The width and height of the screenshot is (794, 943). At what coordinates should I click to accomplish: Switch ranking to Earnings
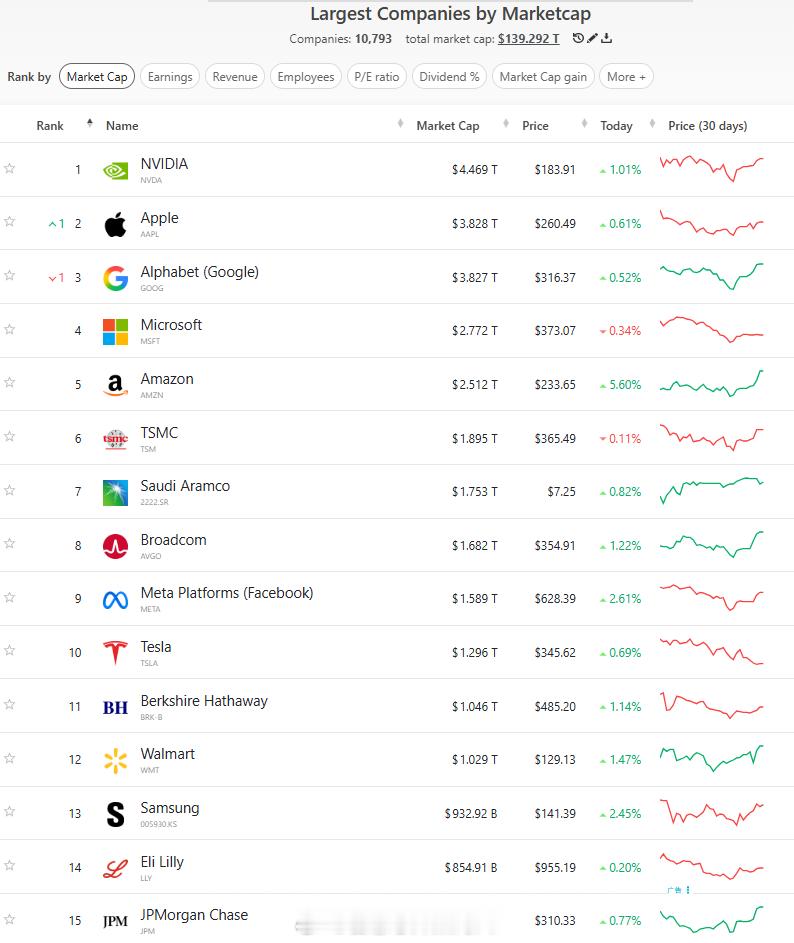[x=169, y=77]
